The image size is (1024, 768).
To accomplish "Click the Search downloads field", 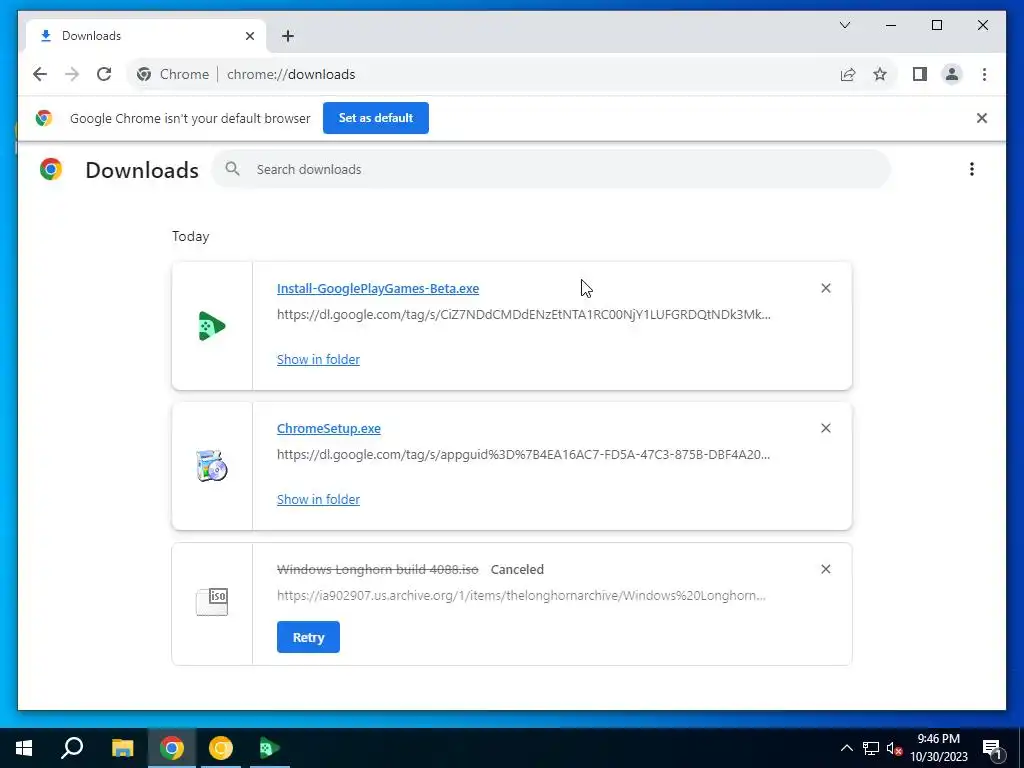I will tap(551, 169).
